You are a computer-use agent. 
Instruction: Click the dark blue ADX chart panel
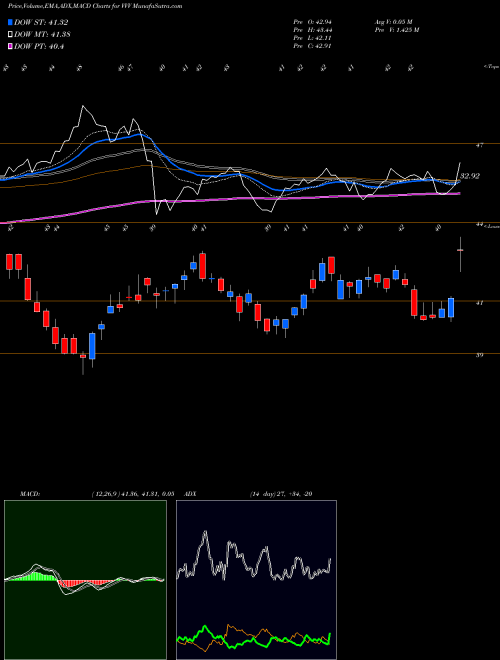point(256,580)
